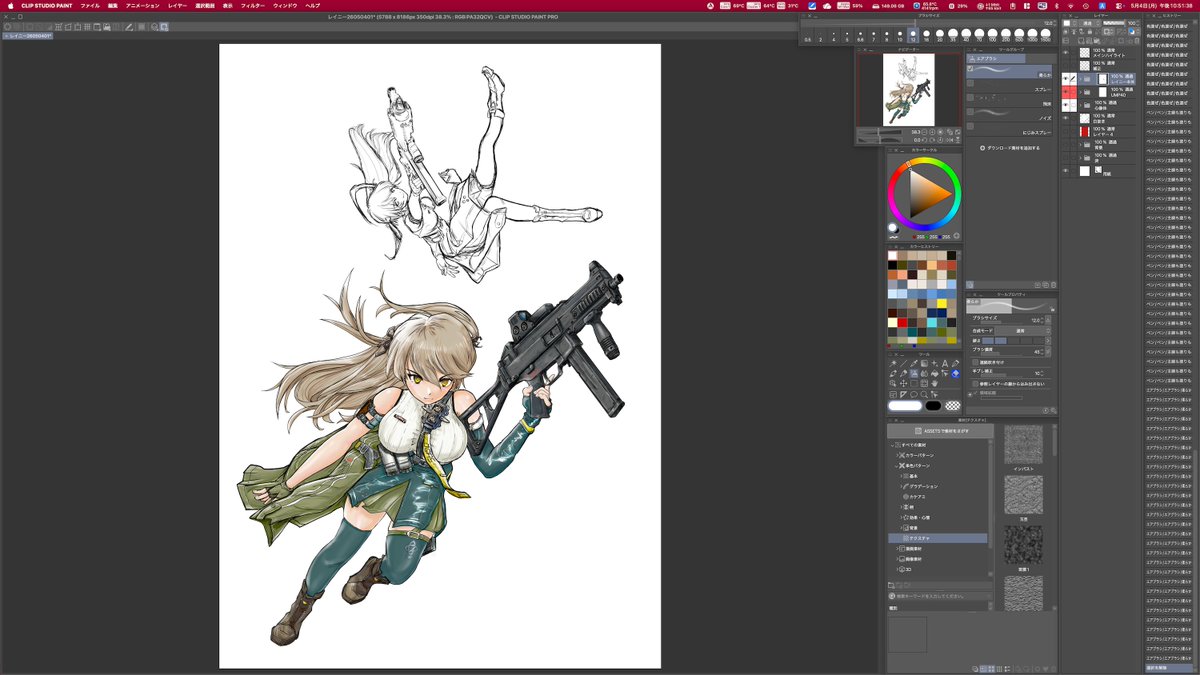Switch to レイニー26050401 canvas tab
Image resolution: width=1200 pixels, height=675 pixels.
click(30, 35)
